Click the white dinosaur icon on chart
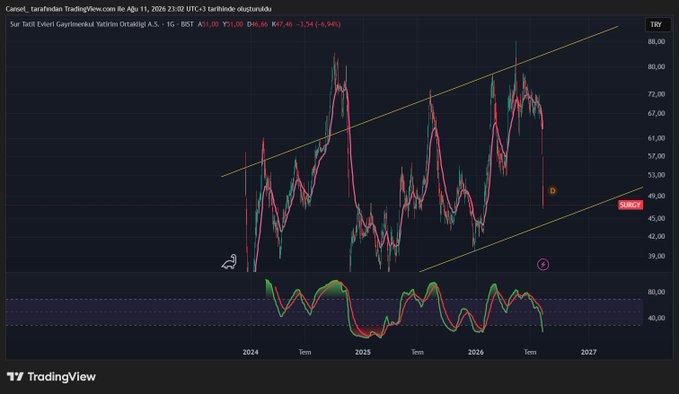The image size is (679, 394). [230, 262]
